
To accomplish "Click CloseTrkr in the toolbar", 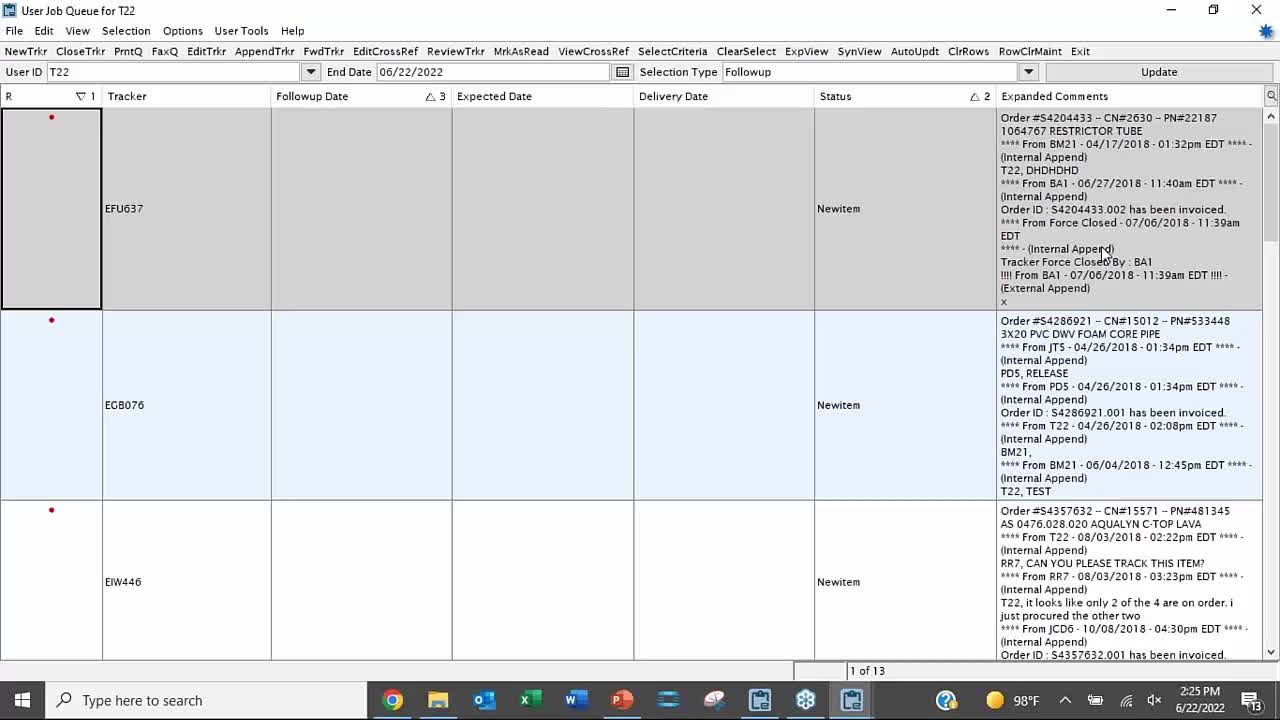I will (81, 51).
